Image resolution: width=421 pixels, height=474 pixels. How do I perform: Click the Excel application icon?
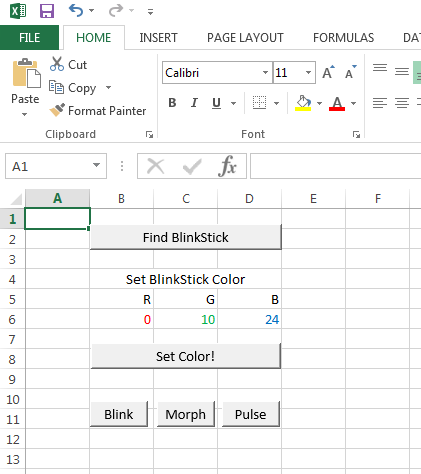[x=18, y=11]
